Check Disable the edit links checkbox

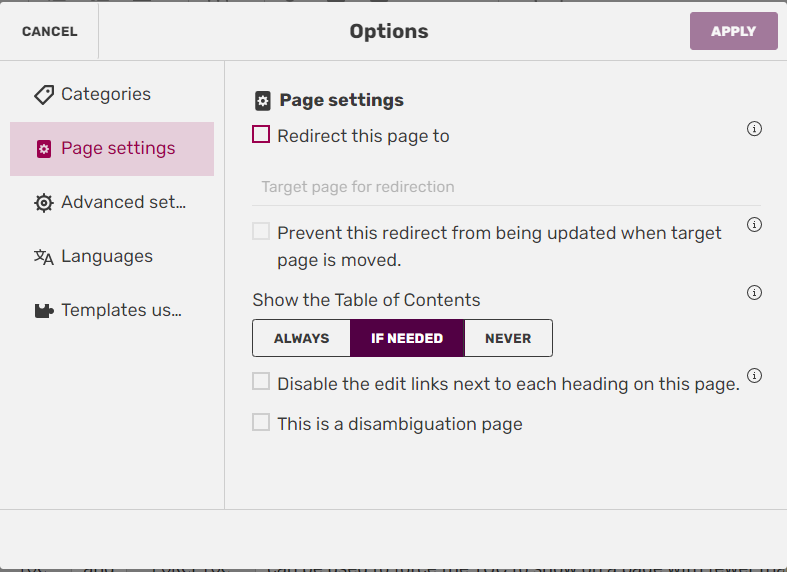click(261, 381)
